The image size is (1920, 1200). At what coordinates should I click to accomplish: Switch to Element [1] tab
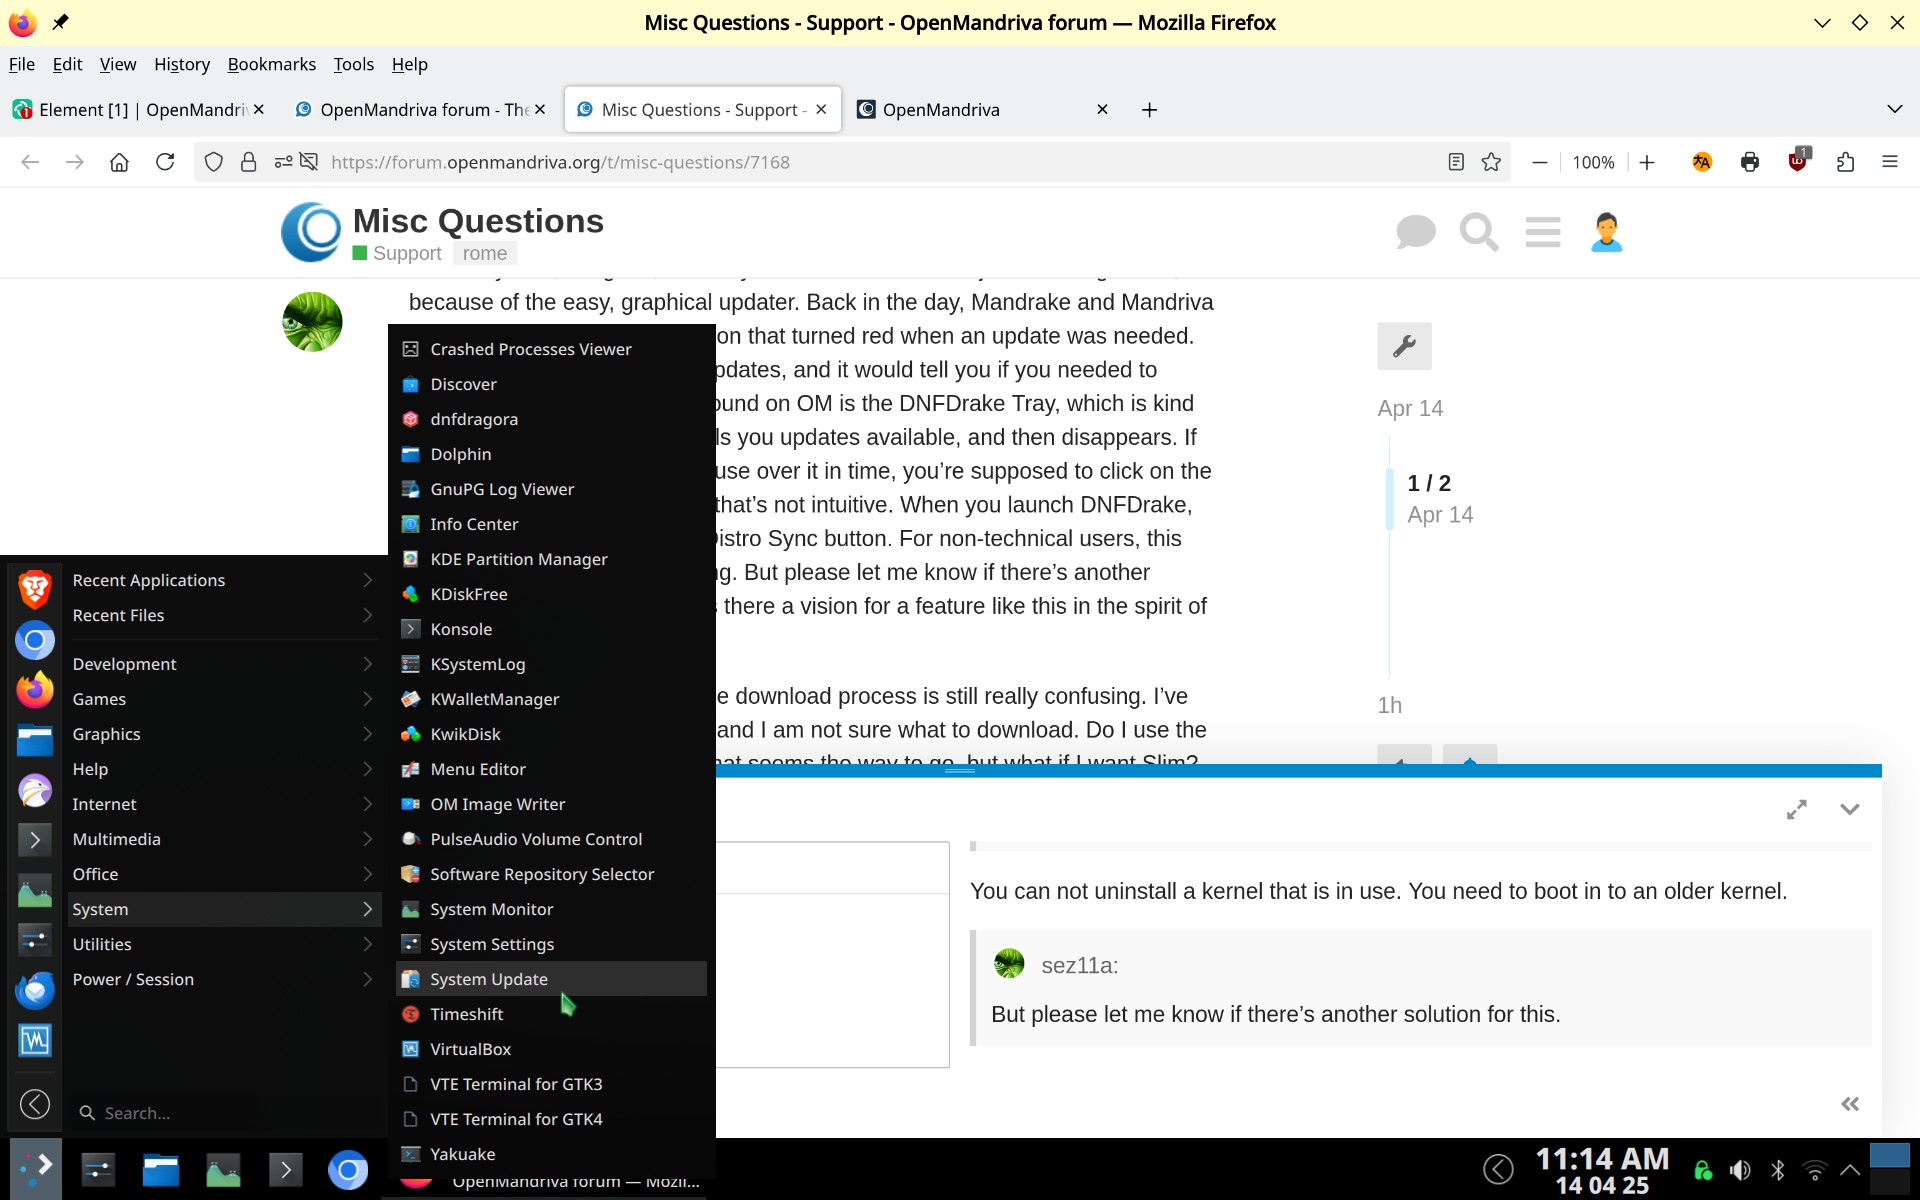click(140, 109)
